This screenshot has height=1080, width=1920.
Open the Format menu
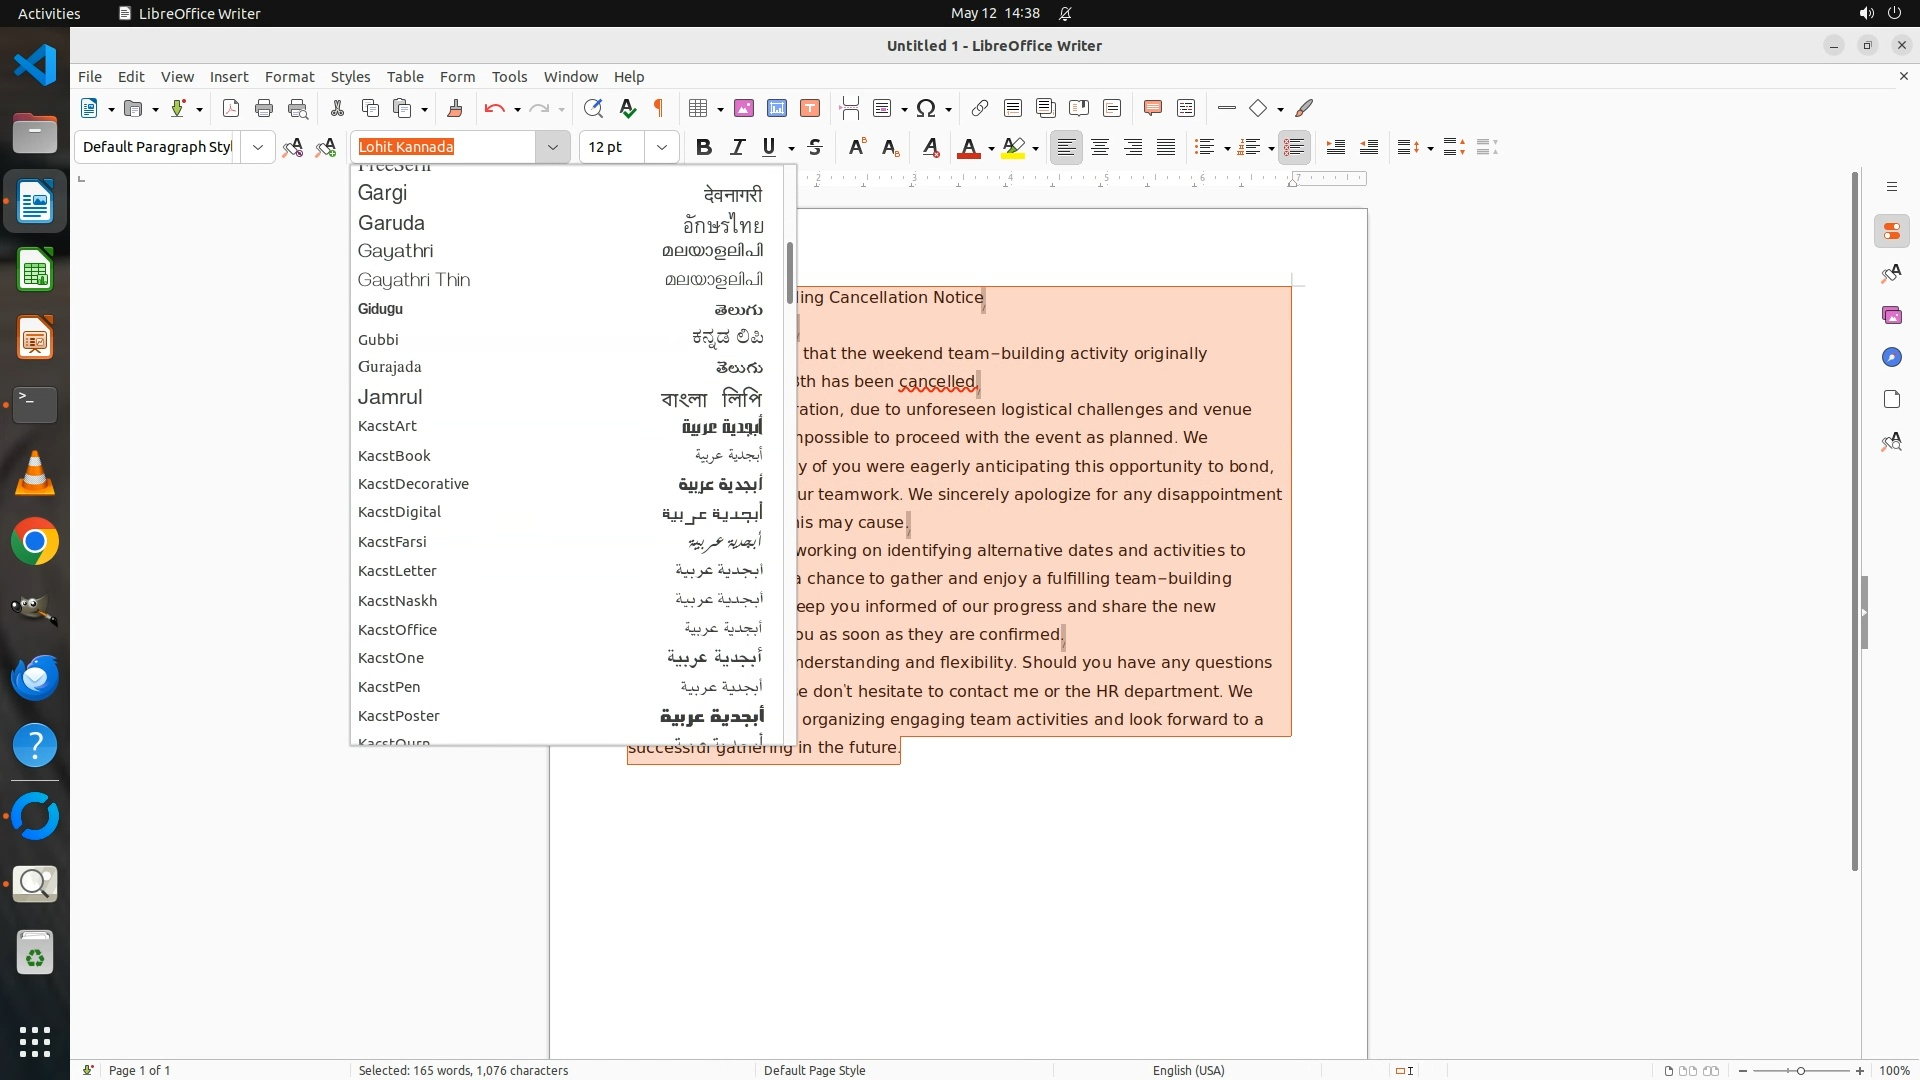coord(289,76)
